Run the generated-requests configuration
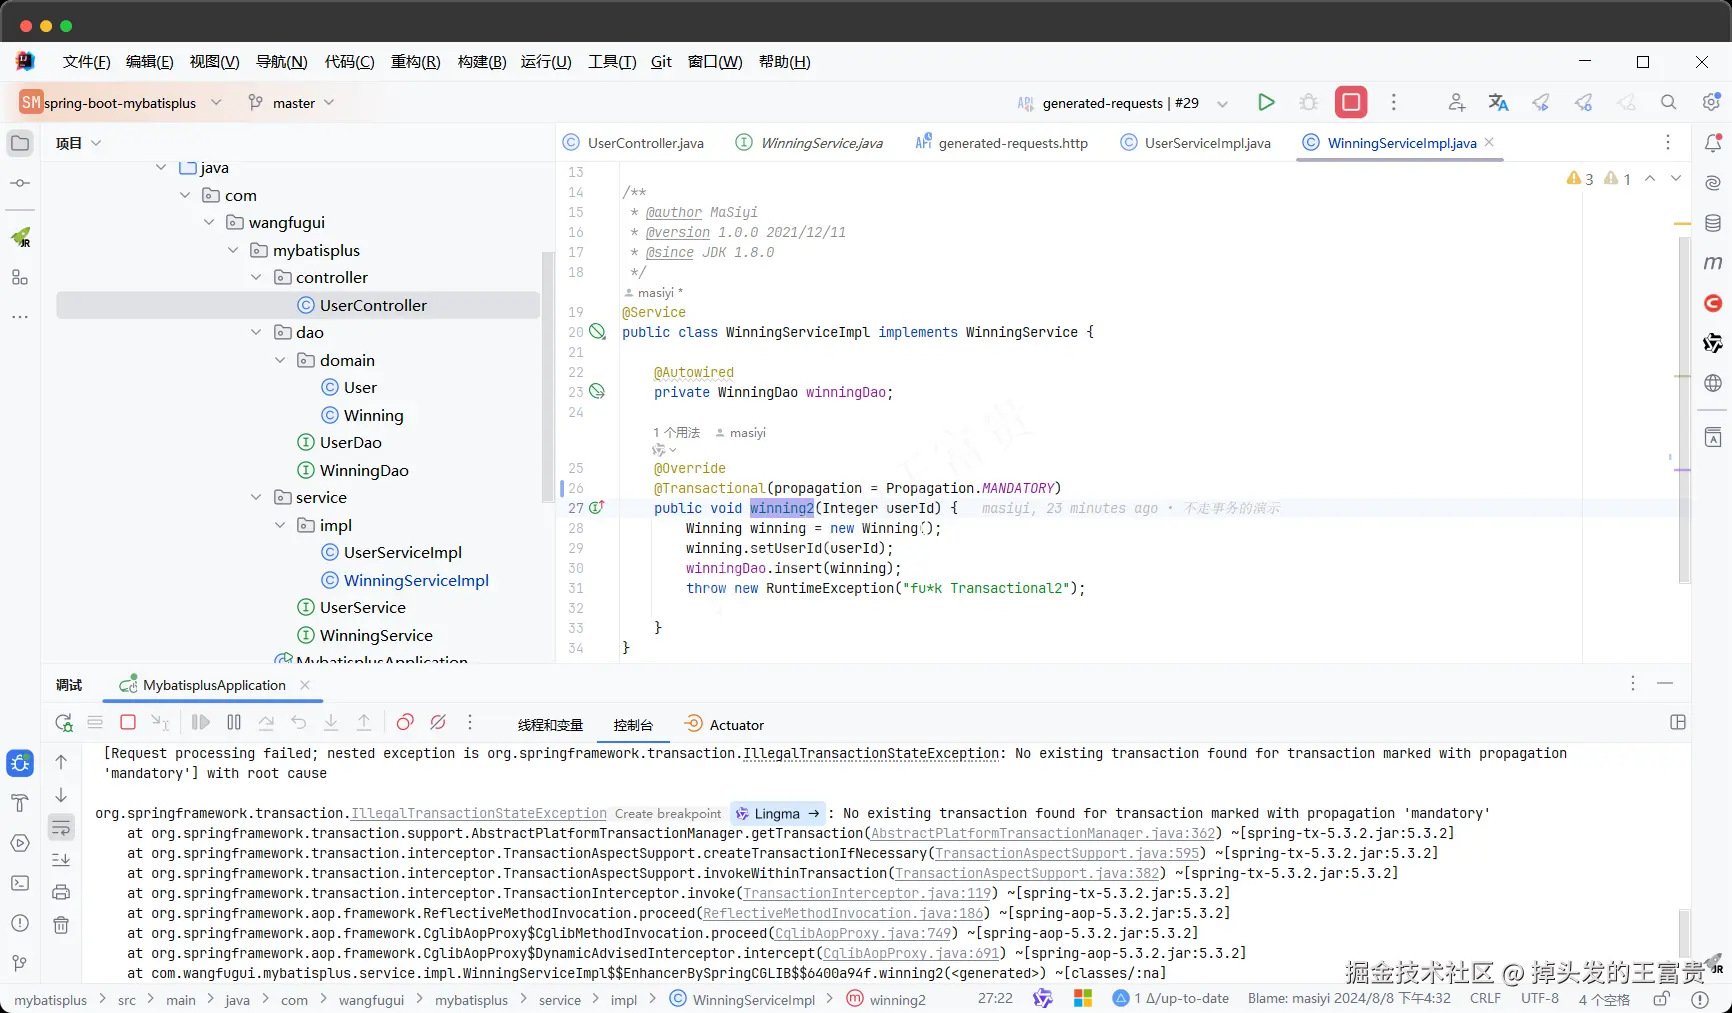The width and height of the screenshot is (1732, 1013). [x=1266, y=102]
